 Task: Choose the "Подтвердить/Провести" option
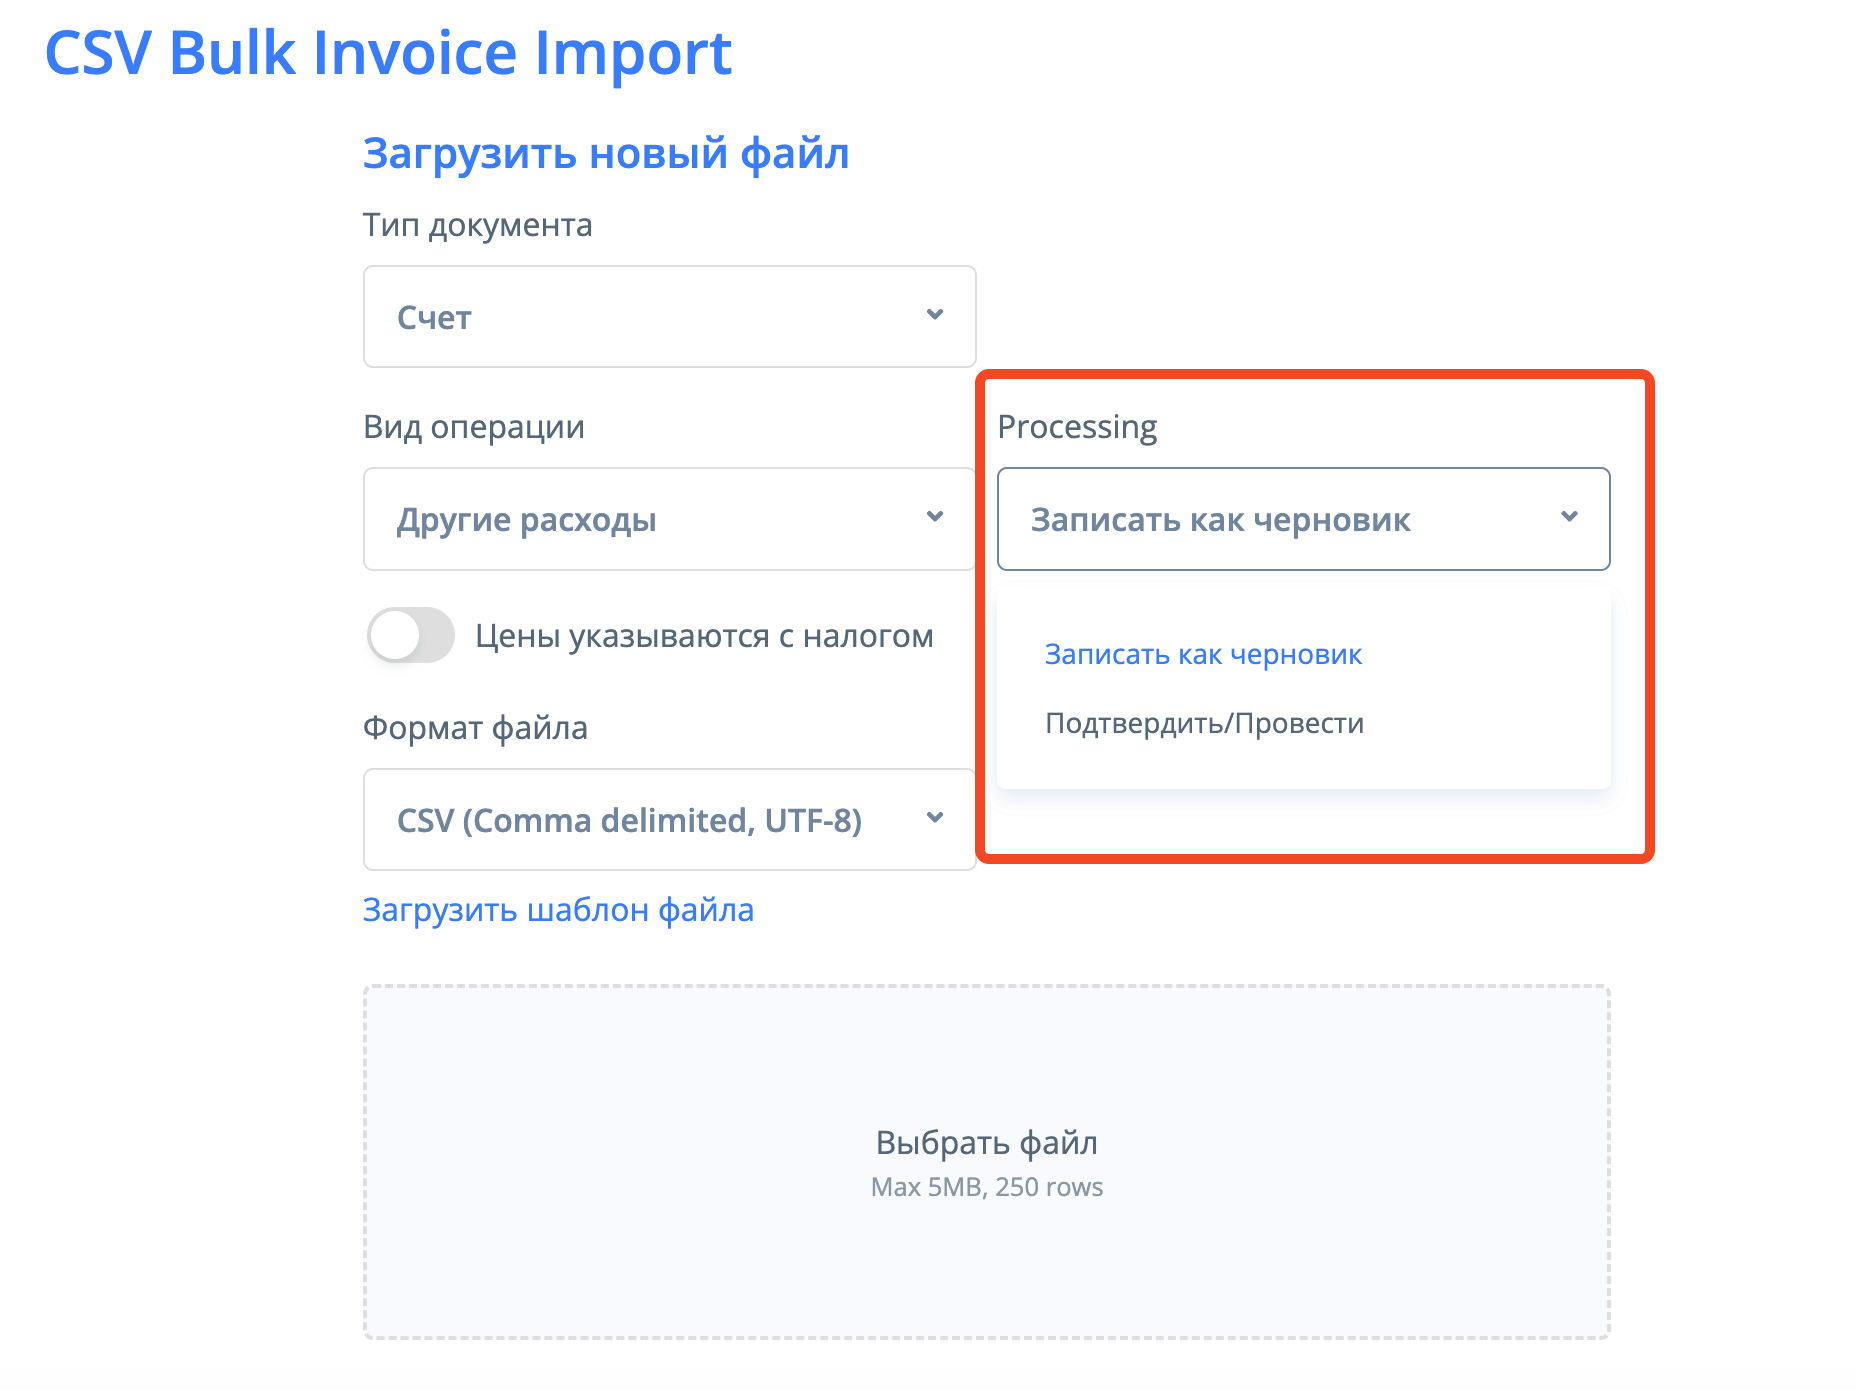[x=1204, y=723]
